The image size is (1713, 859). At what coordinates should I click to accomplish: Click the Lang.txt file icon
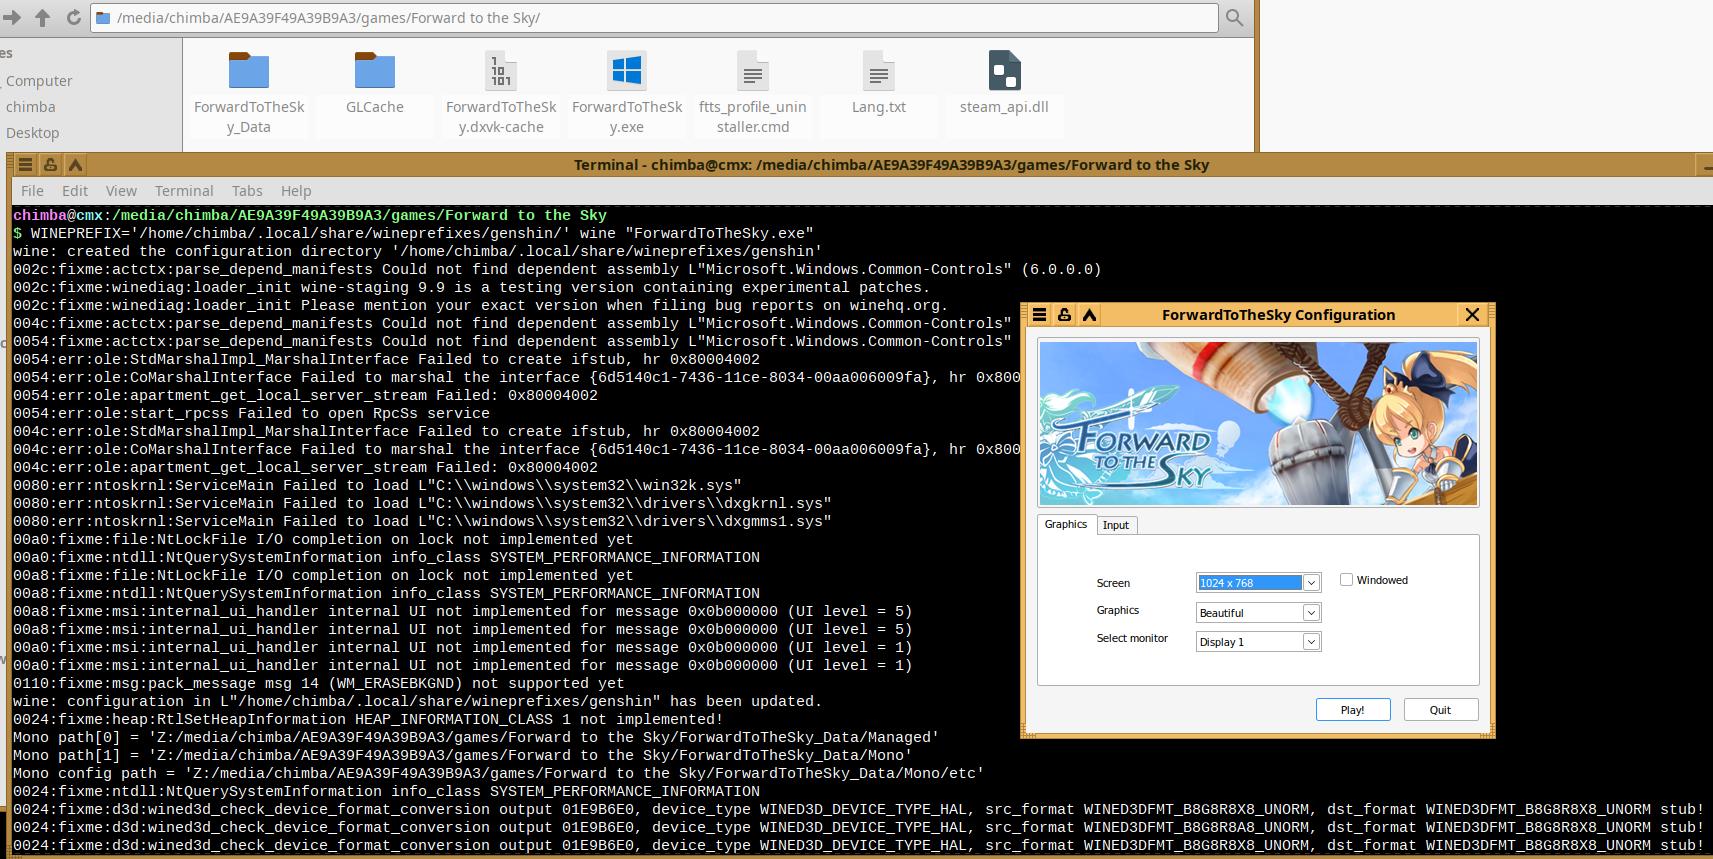click(878, 72)
